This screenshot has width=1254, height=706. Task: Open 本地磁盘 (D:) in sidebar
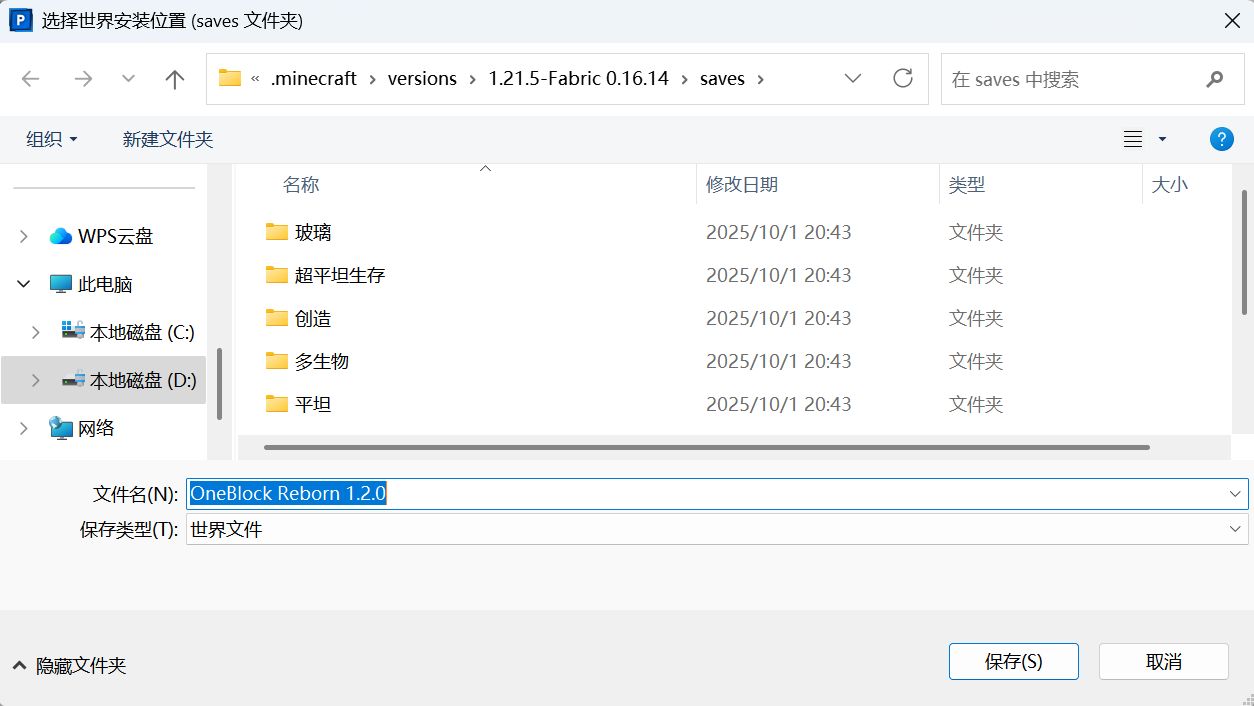[x=143, y=380]
